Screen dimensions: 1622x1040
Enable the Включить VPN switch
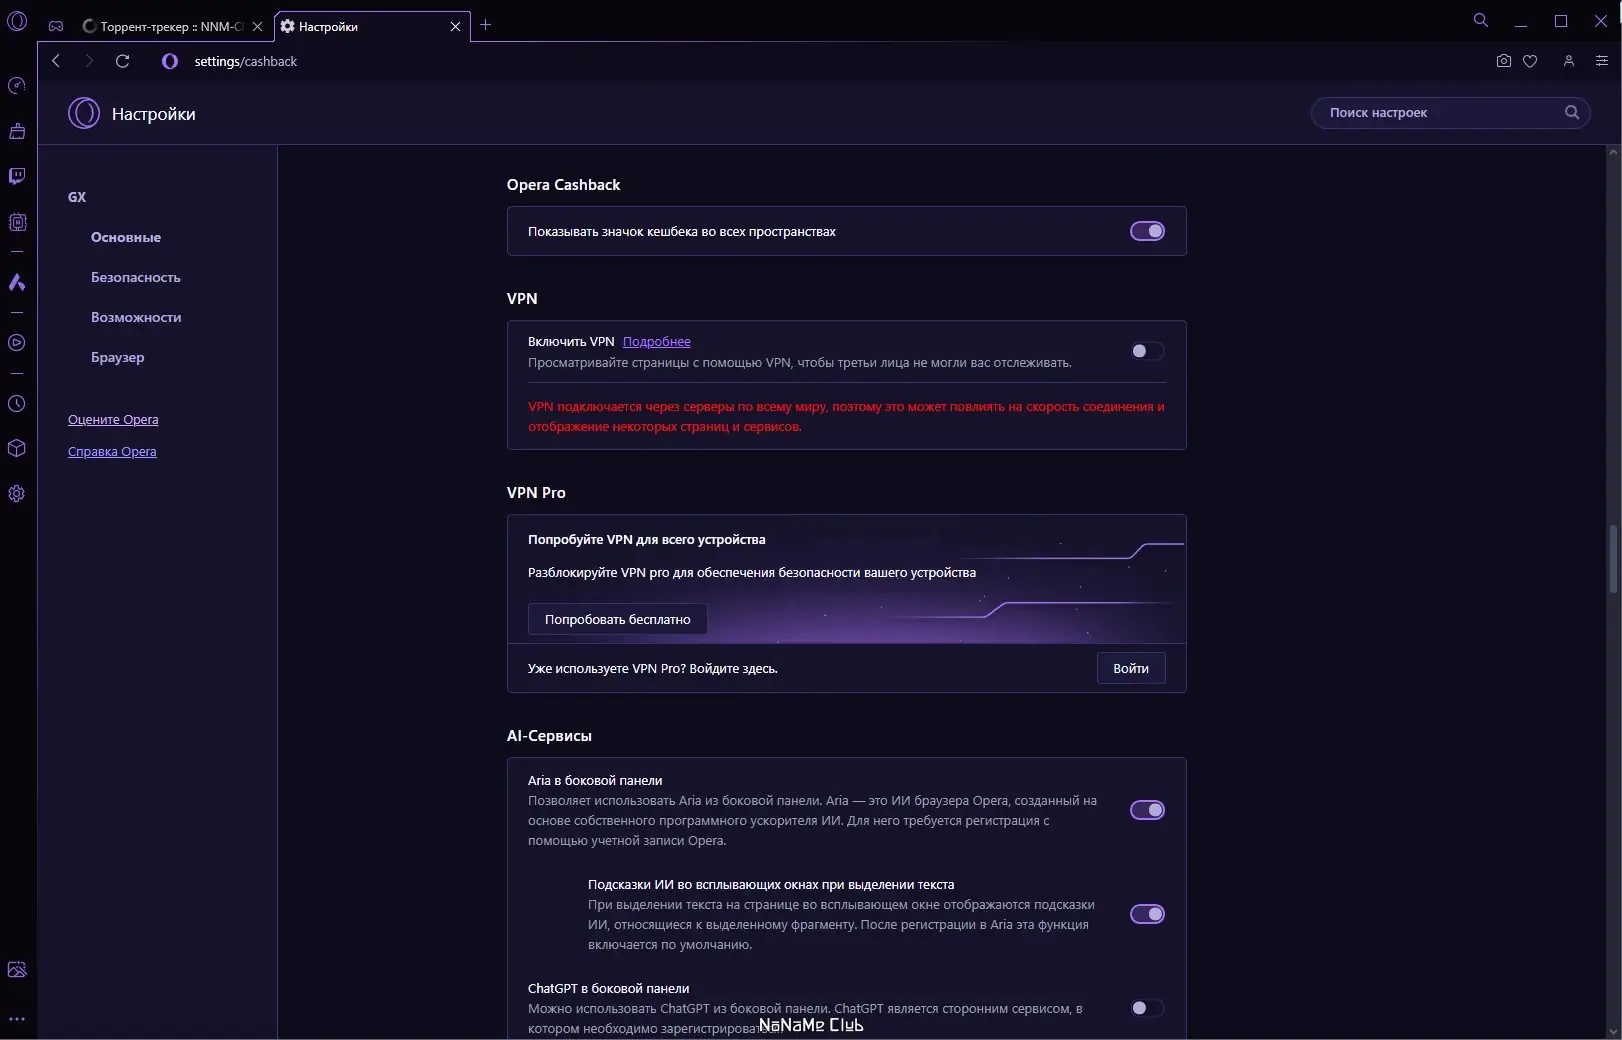tap(1147, 351)
